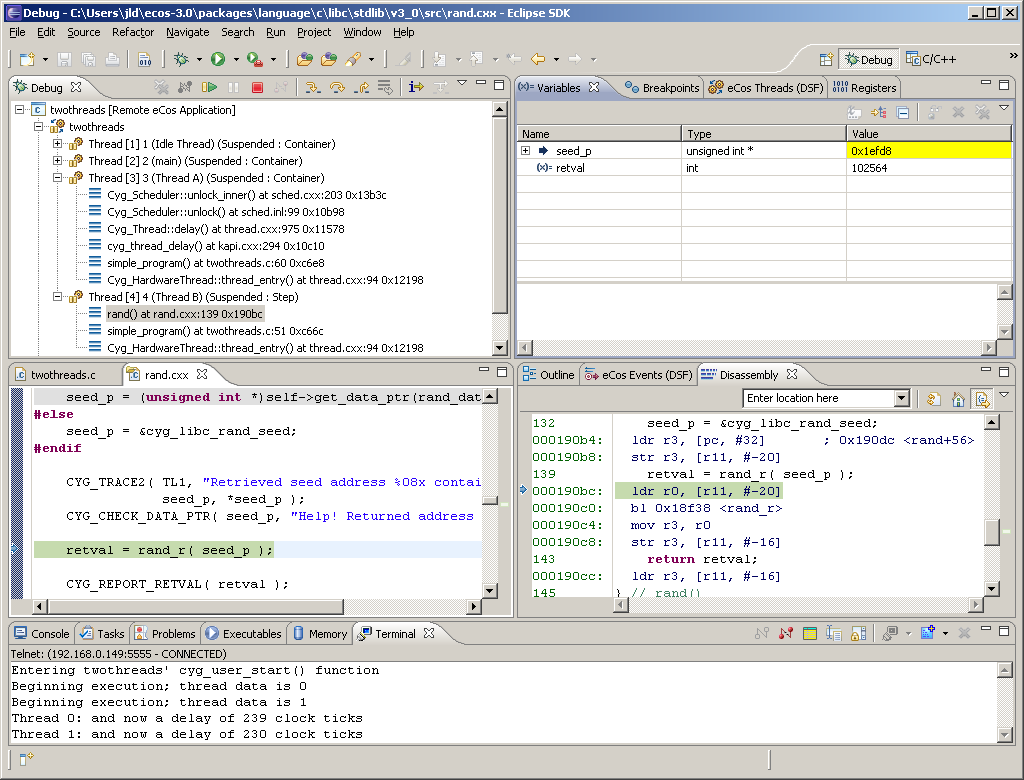Toggle Show Source icon in Disassembly view

click(x=982, y=398)
